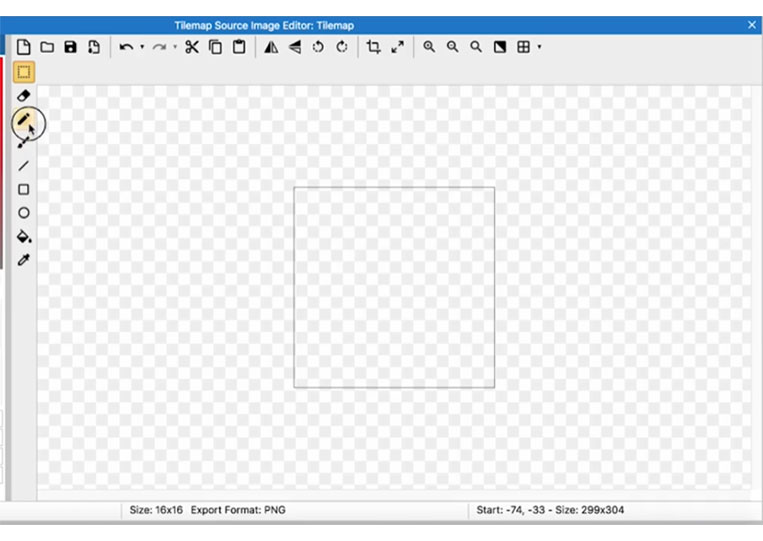Viewport: 763px width, 541px height.
Task: Click the 'Start: -74, -33 - Size: 299x304' status text
Action: click(550, 510)
